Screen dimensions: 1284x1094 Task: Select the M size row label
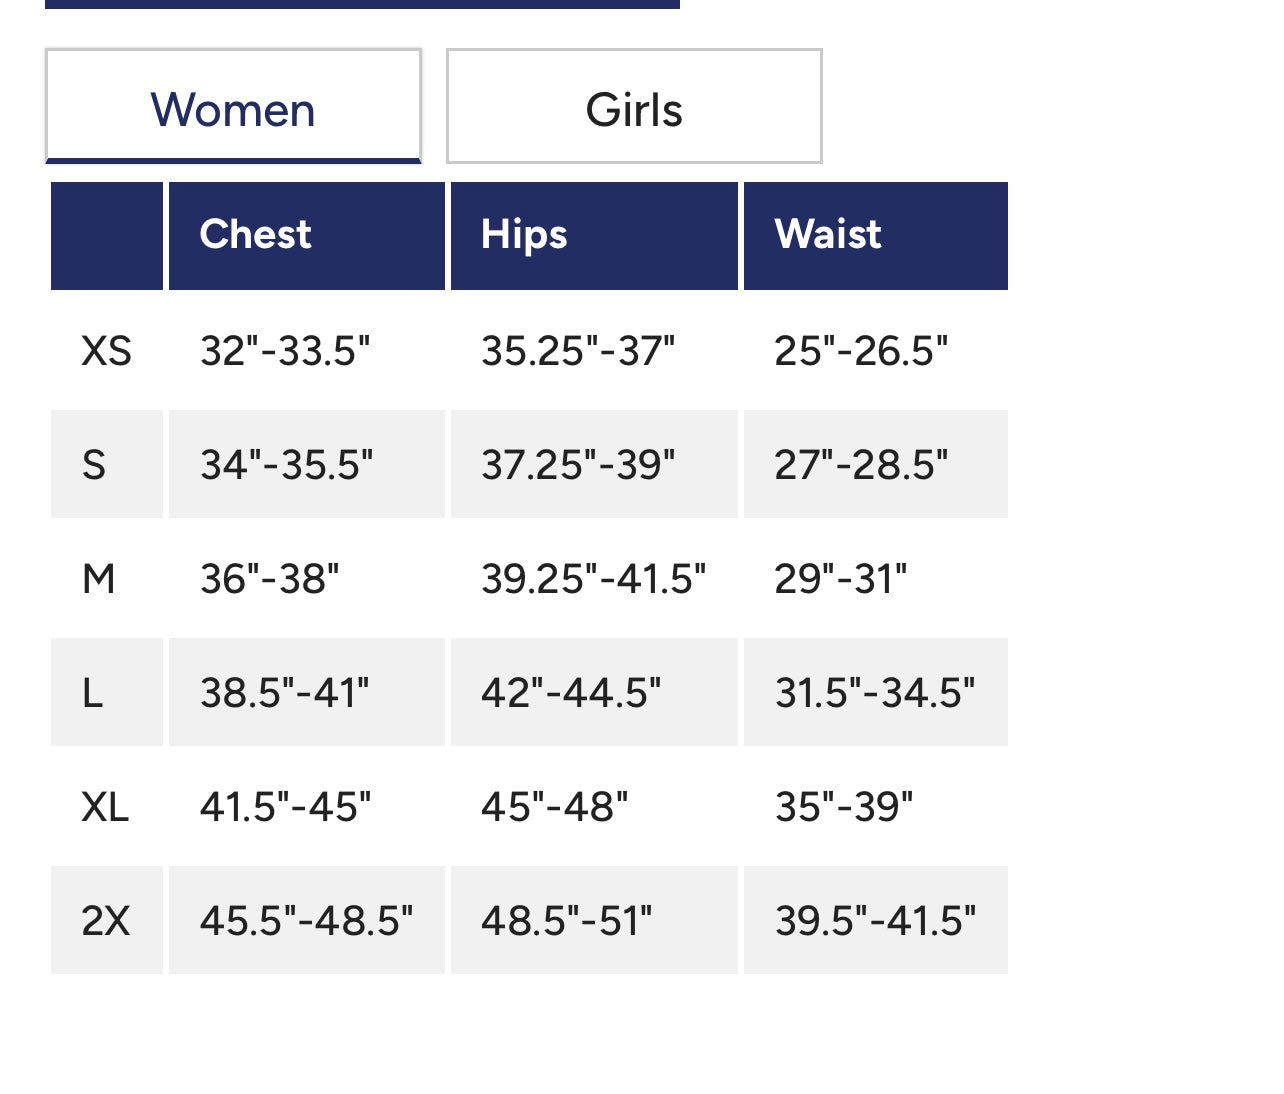tap(99, 579)
